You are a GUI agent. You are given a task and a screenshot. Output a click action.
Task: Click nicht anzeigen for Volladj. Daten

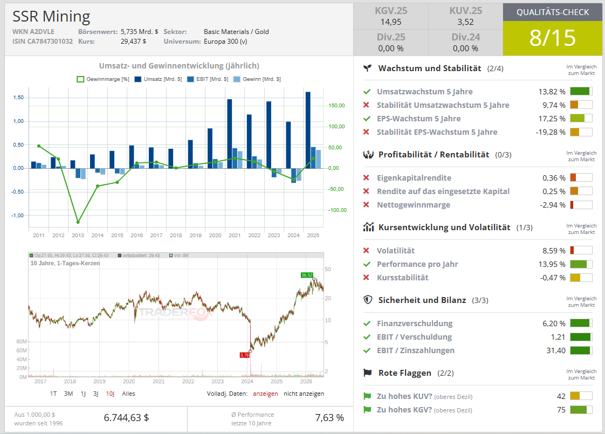[x=304, y=393]
